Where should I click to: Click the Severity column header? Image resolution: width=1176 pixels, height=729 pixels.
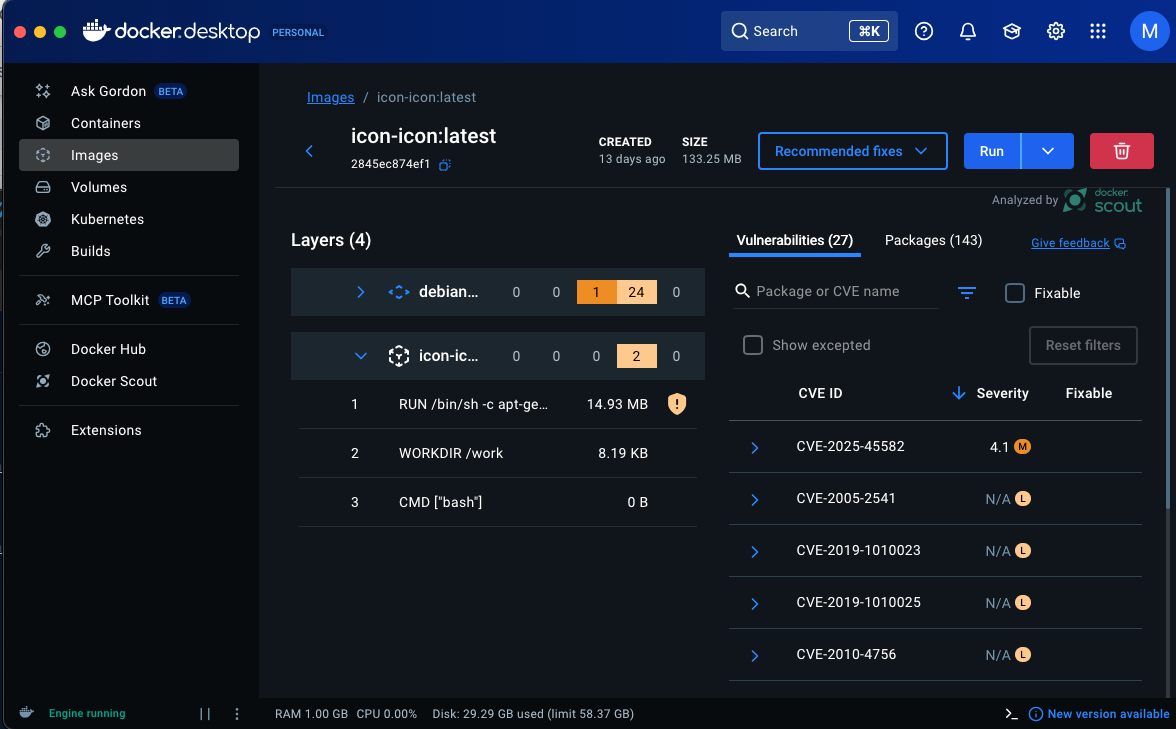1002,393
